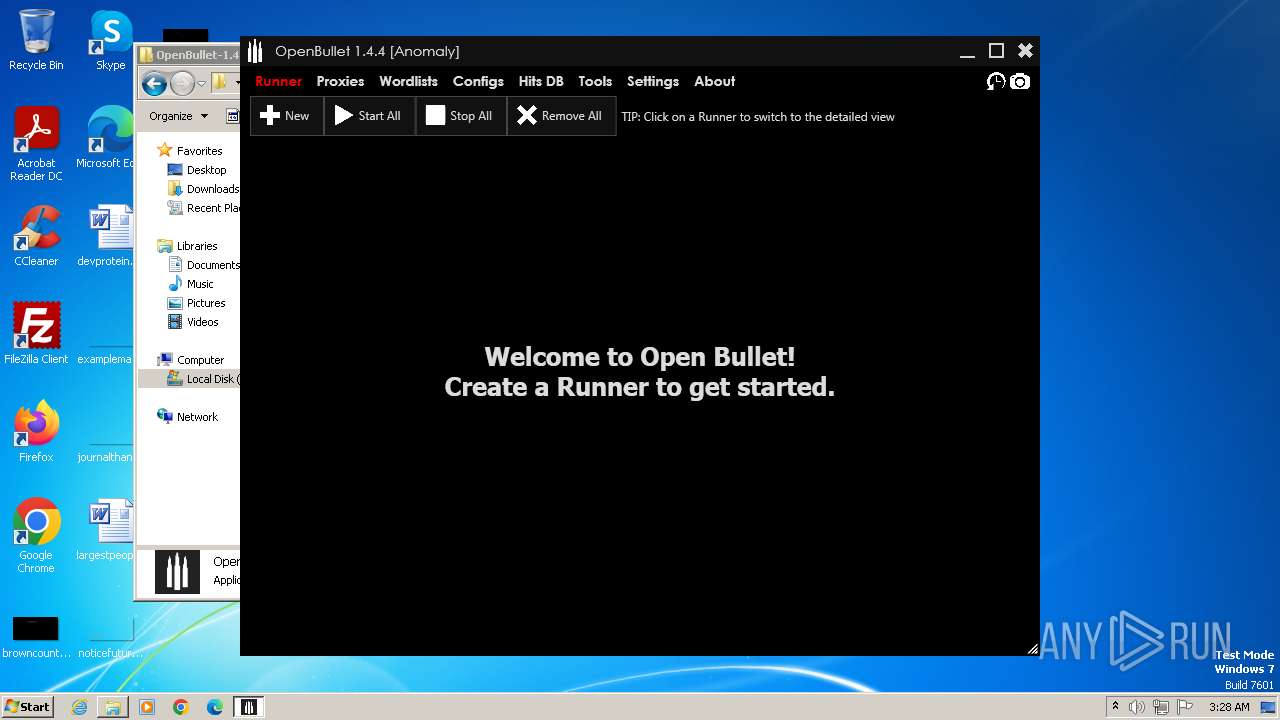
Task: Open Edge from the taskbar
Action: pyautogui.click(x=215, y=707)
